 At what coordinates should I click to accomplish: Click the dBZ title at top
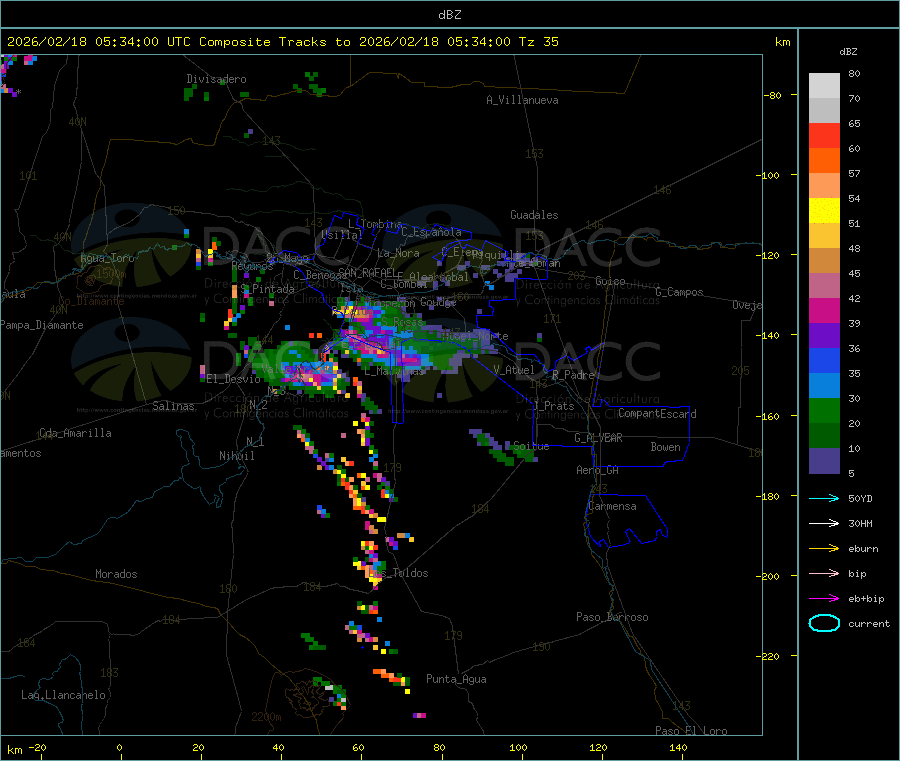[x=449, y=15]
